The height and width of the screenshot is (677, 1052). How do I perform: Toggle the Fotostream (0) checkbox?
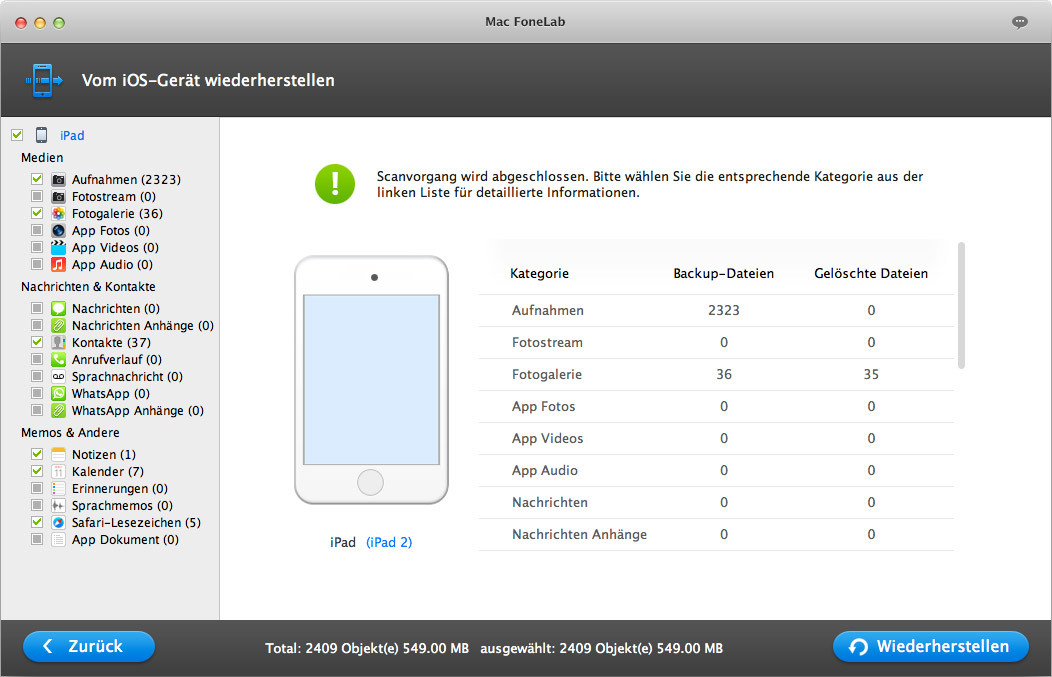(37, 197)
